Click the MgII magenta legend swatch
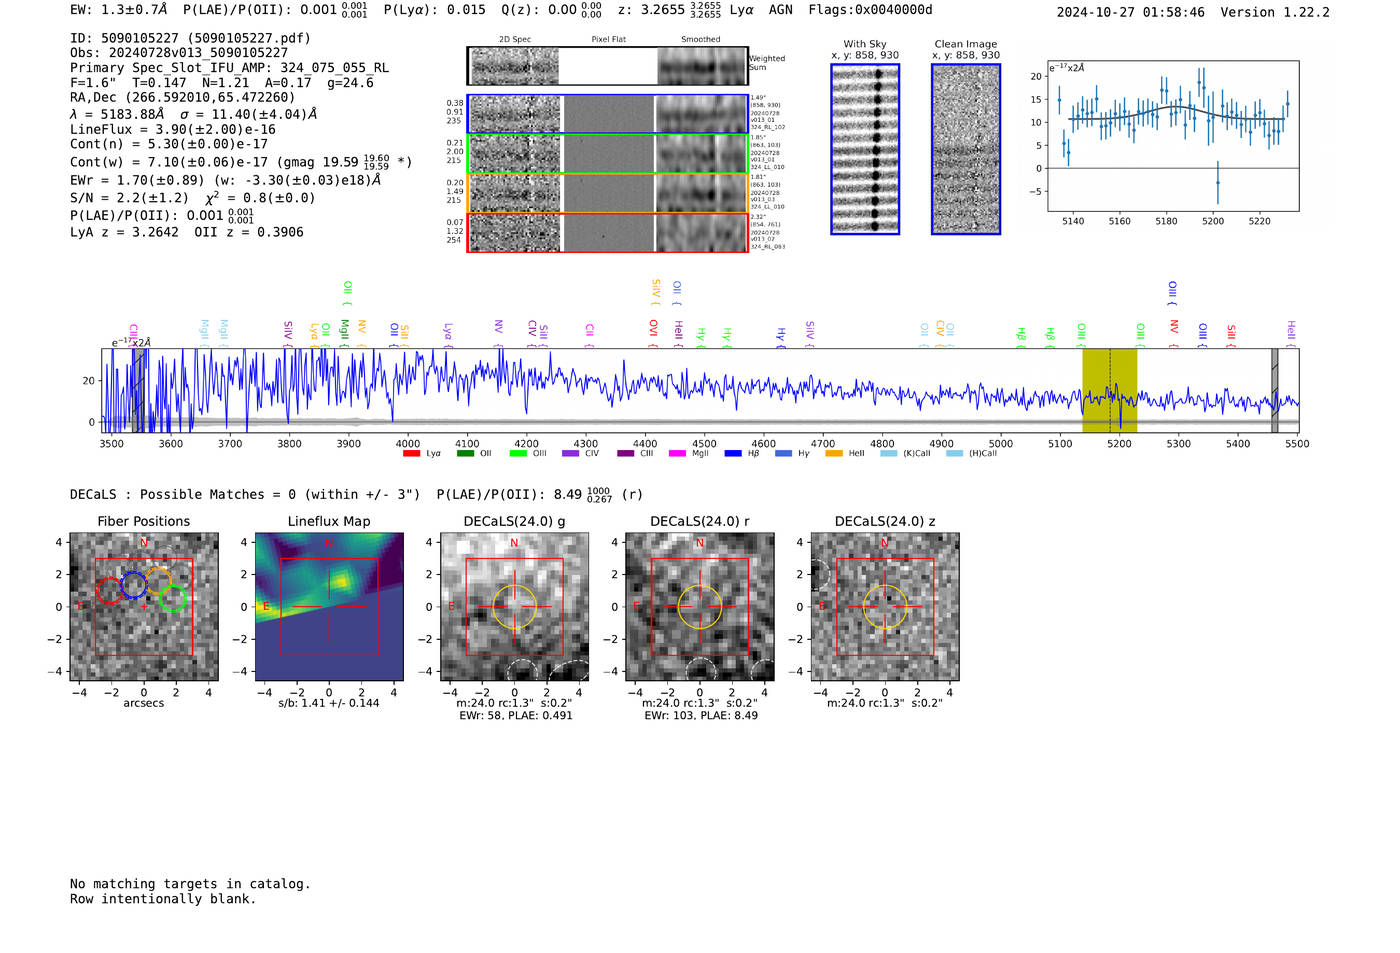The image size is (1400, 953). pos(678,454)
